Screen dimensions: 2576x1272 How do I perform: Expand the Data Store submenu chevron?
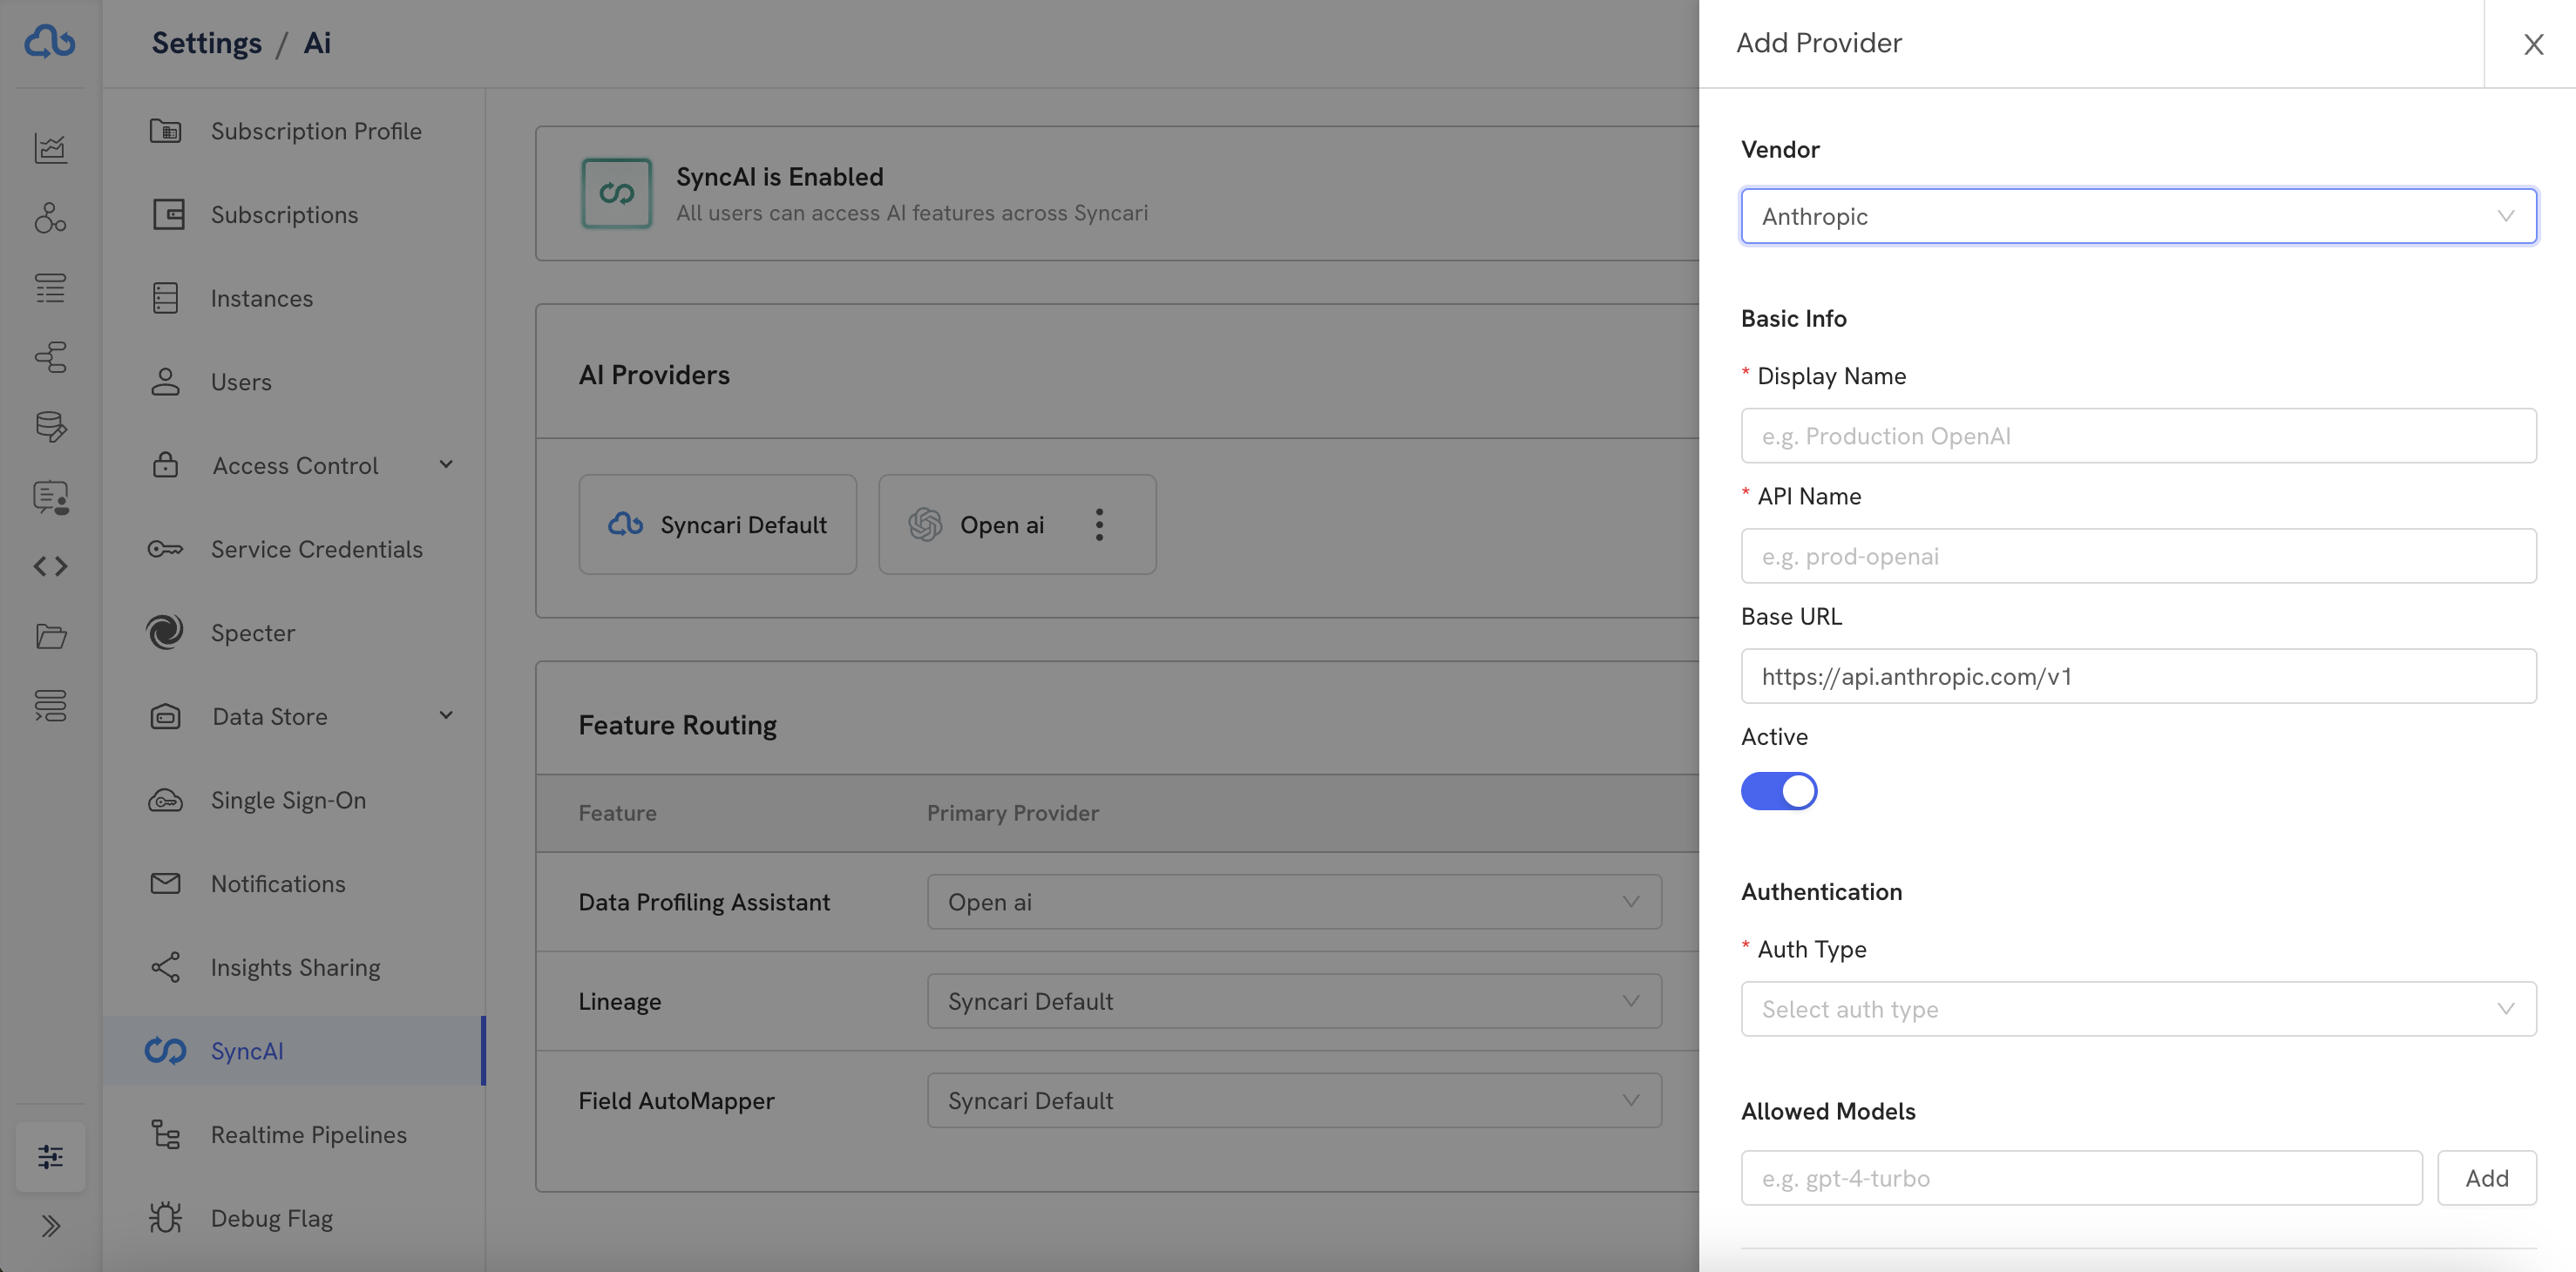pyautogui.click(x=446, y=716)
